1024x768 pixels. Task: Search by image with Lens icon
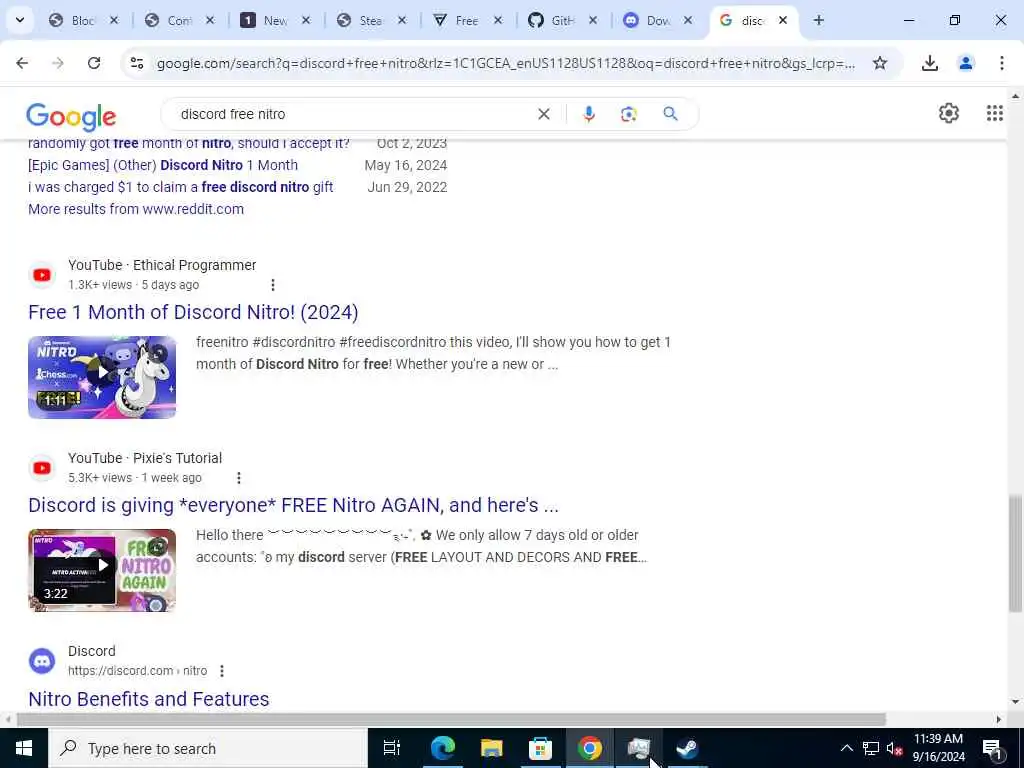pyautogui.click(x=628, y=114)
